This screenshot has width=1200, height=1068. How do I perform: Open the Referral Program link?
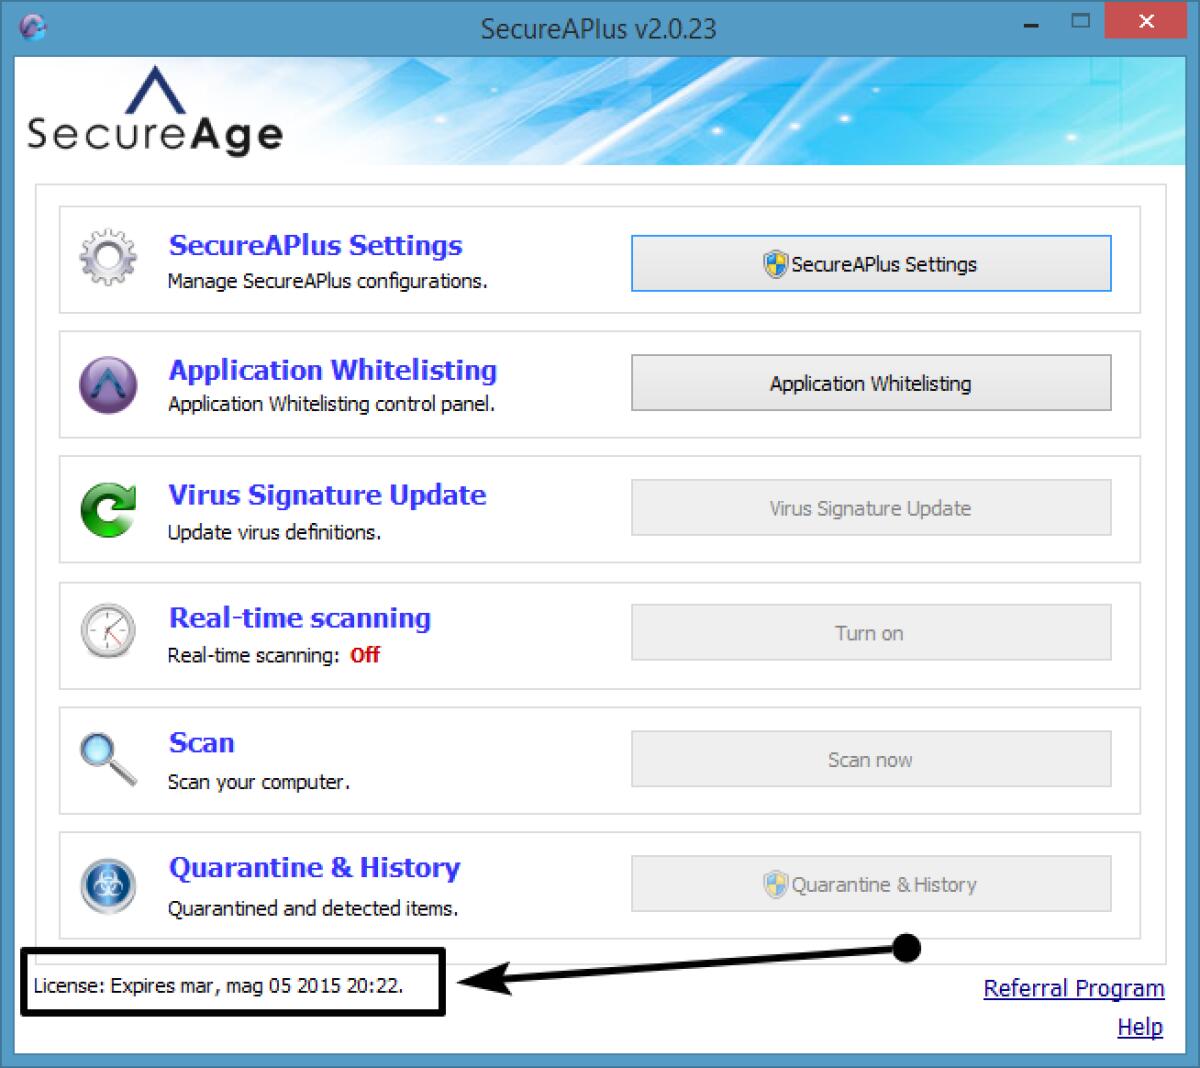[x=1074, y=988]
